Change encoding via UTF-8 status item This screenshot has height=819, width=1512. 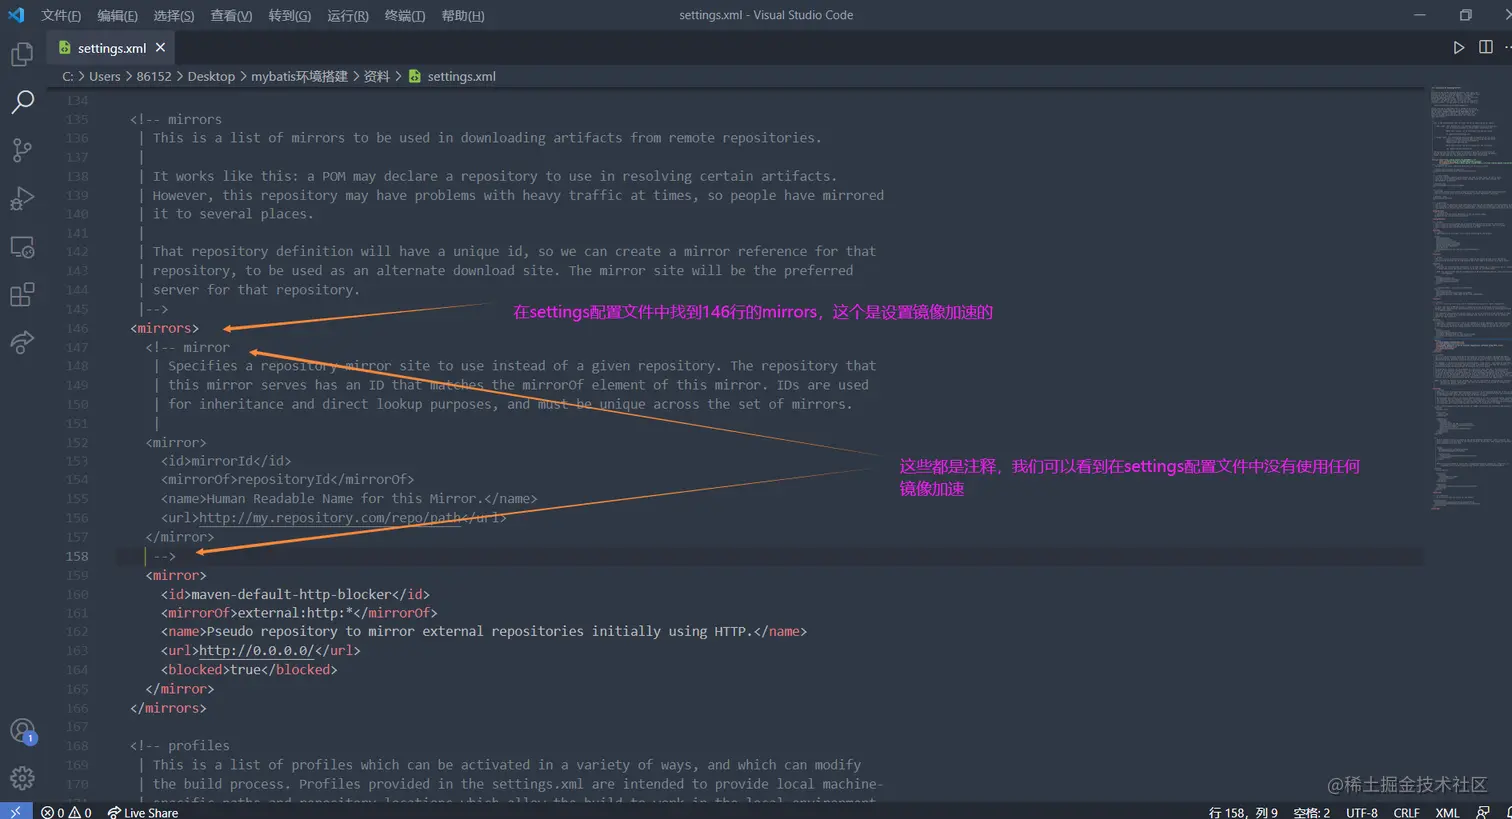(x=1362, y=812)
